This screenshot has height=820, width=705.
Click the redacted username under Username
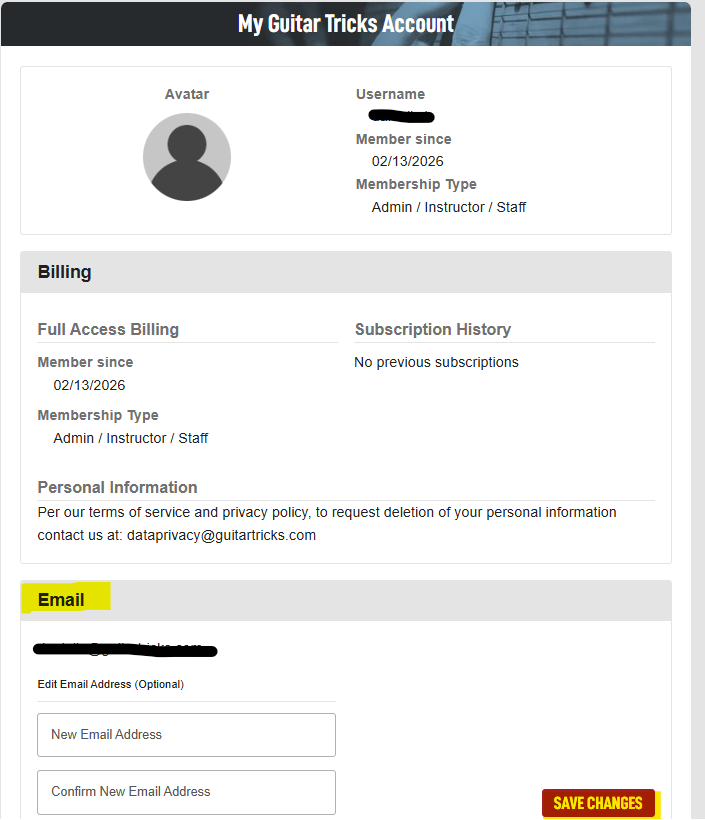tap(402, 116)
